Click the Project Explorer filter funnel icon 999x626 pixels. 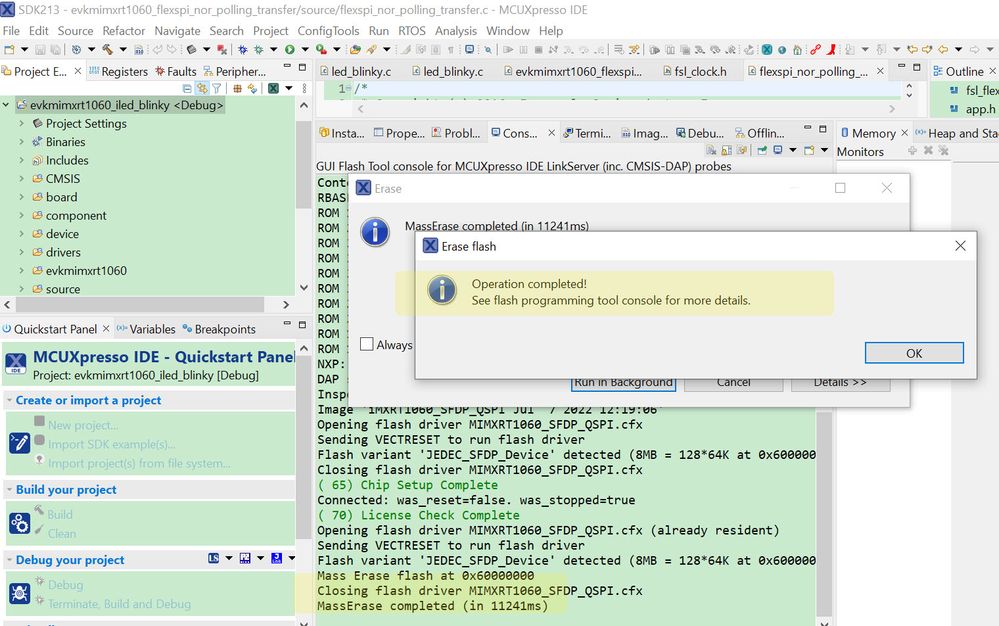coord(217,89)
